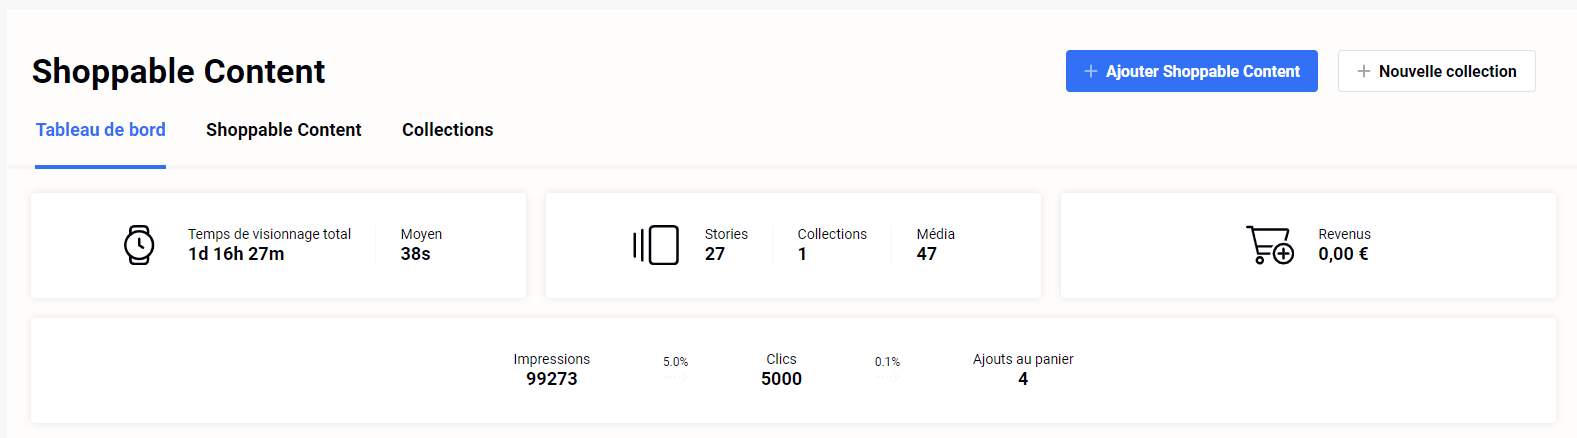Click the plus icon beside Nouvelle collection
Screen dimensions: 1577x438
coord(1363,71)
